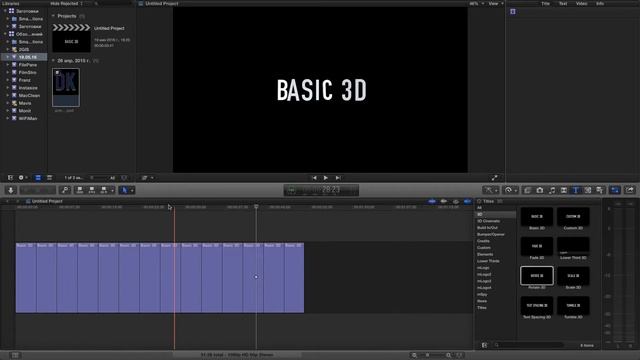Enter full screen viewer playback
This screenshot has width=640, height=360.
pos(495,178)
